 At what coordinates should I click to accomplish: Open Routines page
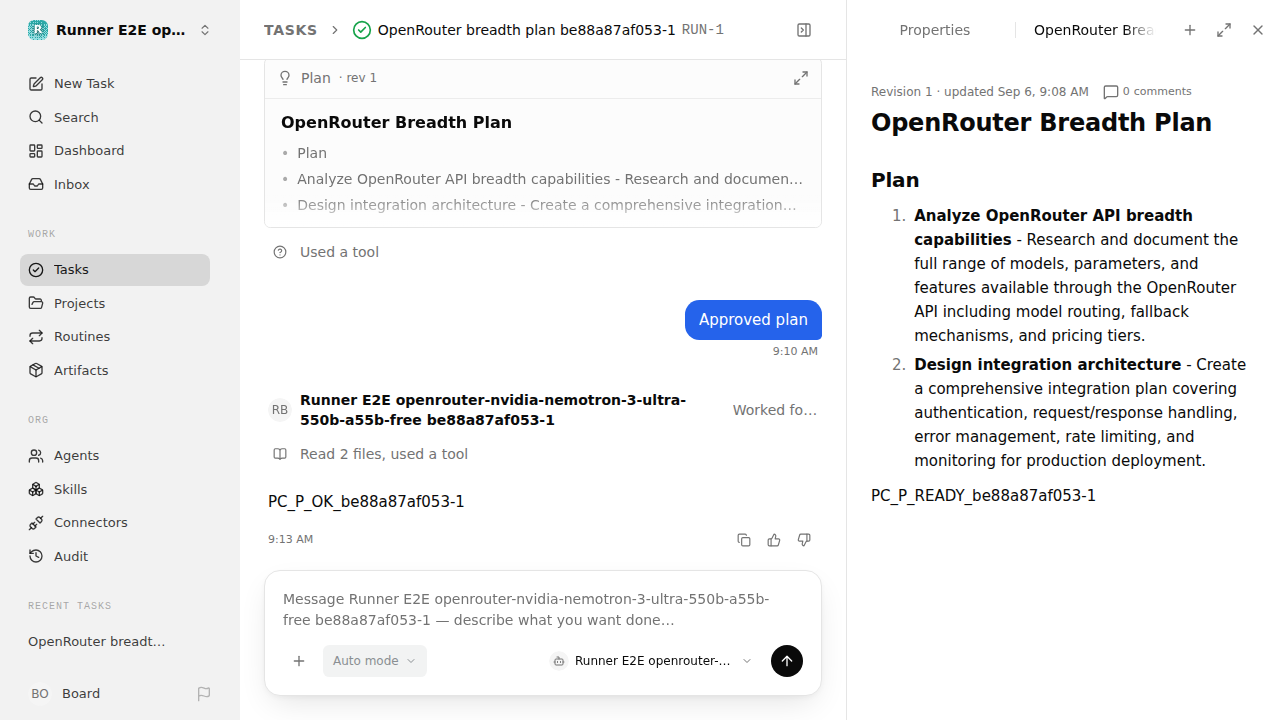click(x=115, y=336)
